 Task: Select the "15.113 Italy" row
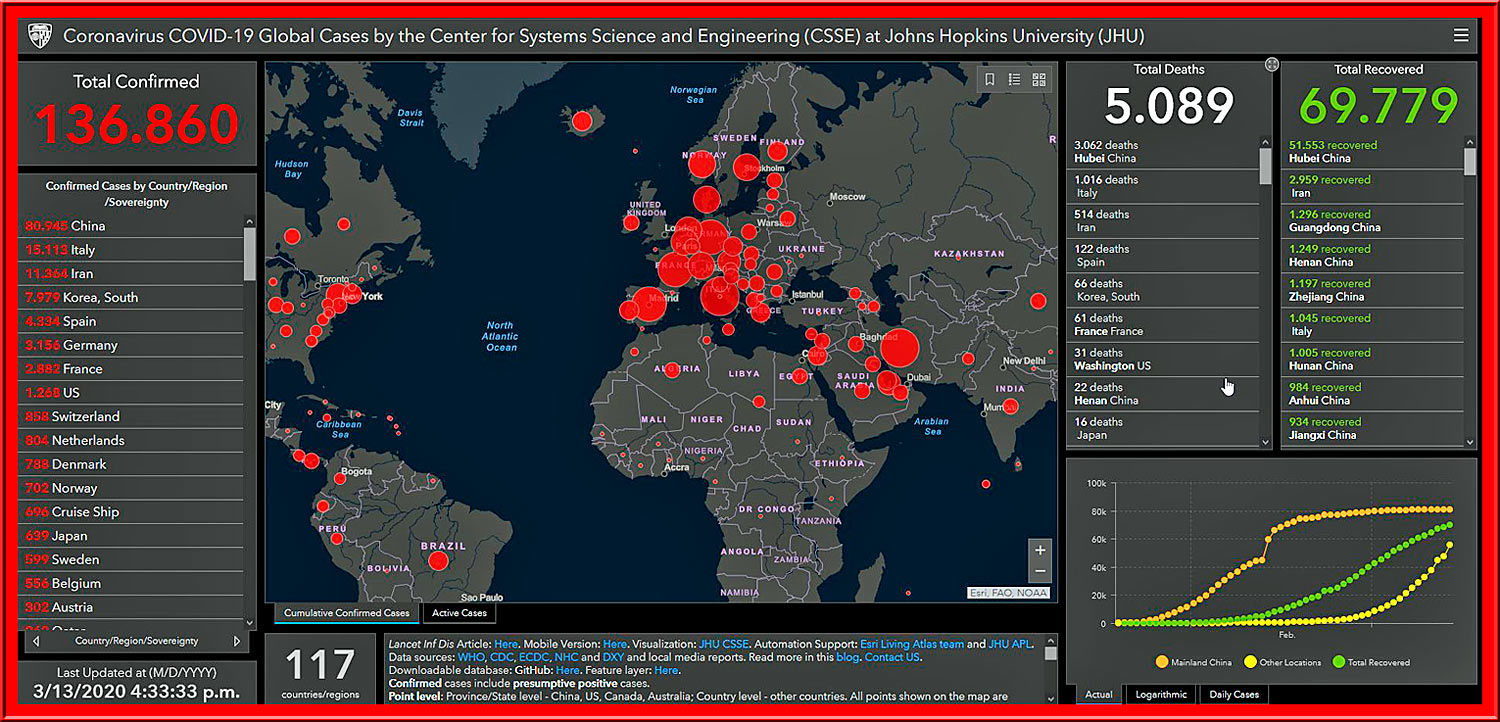tap(131, 250)
